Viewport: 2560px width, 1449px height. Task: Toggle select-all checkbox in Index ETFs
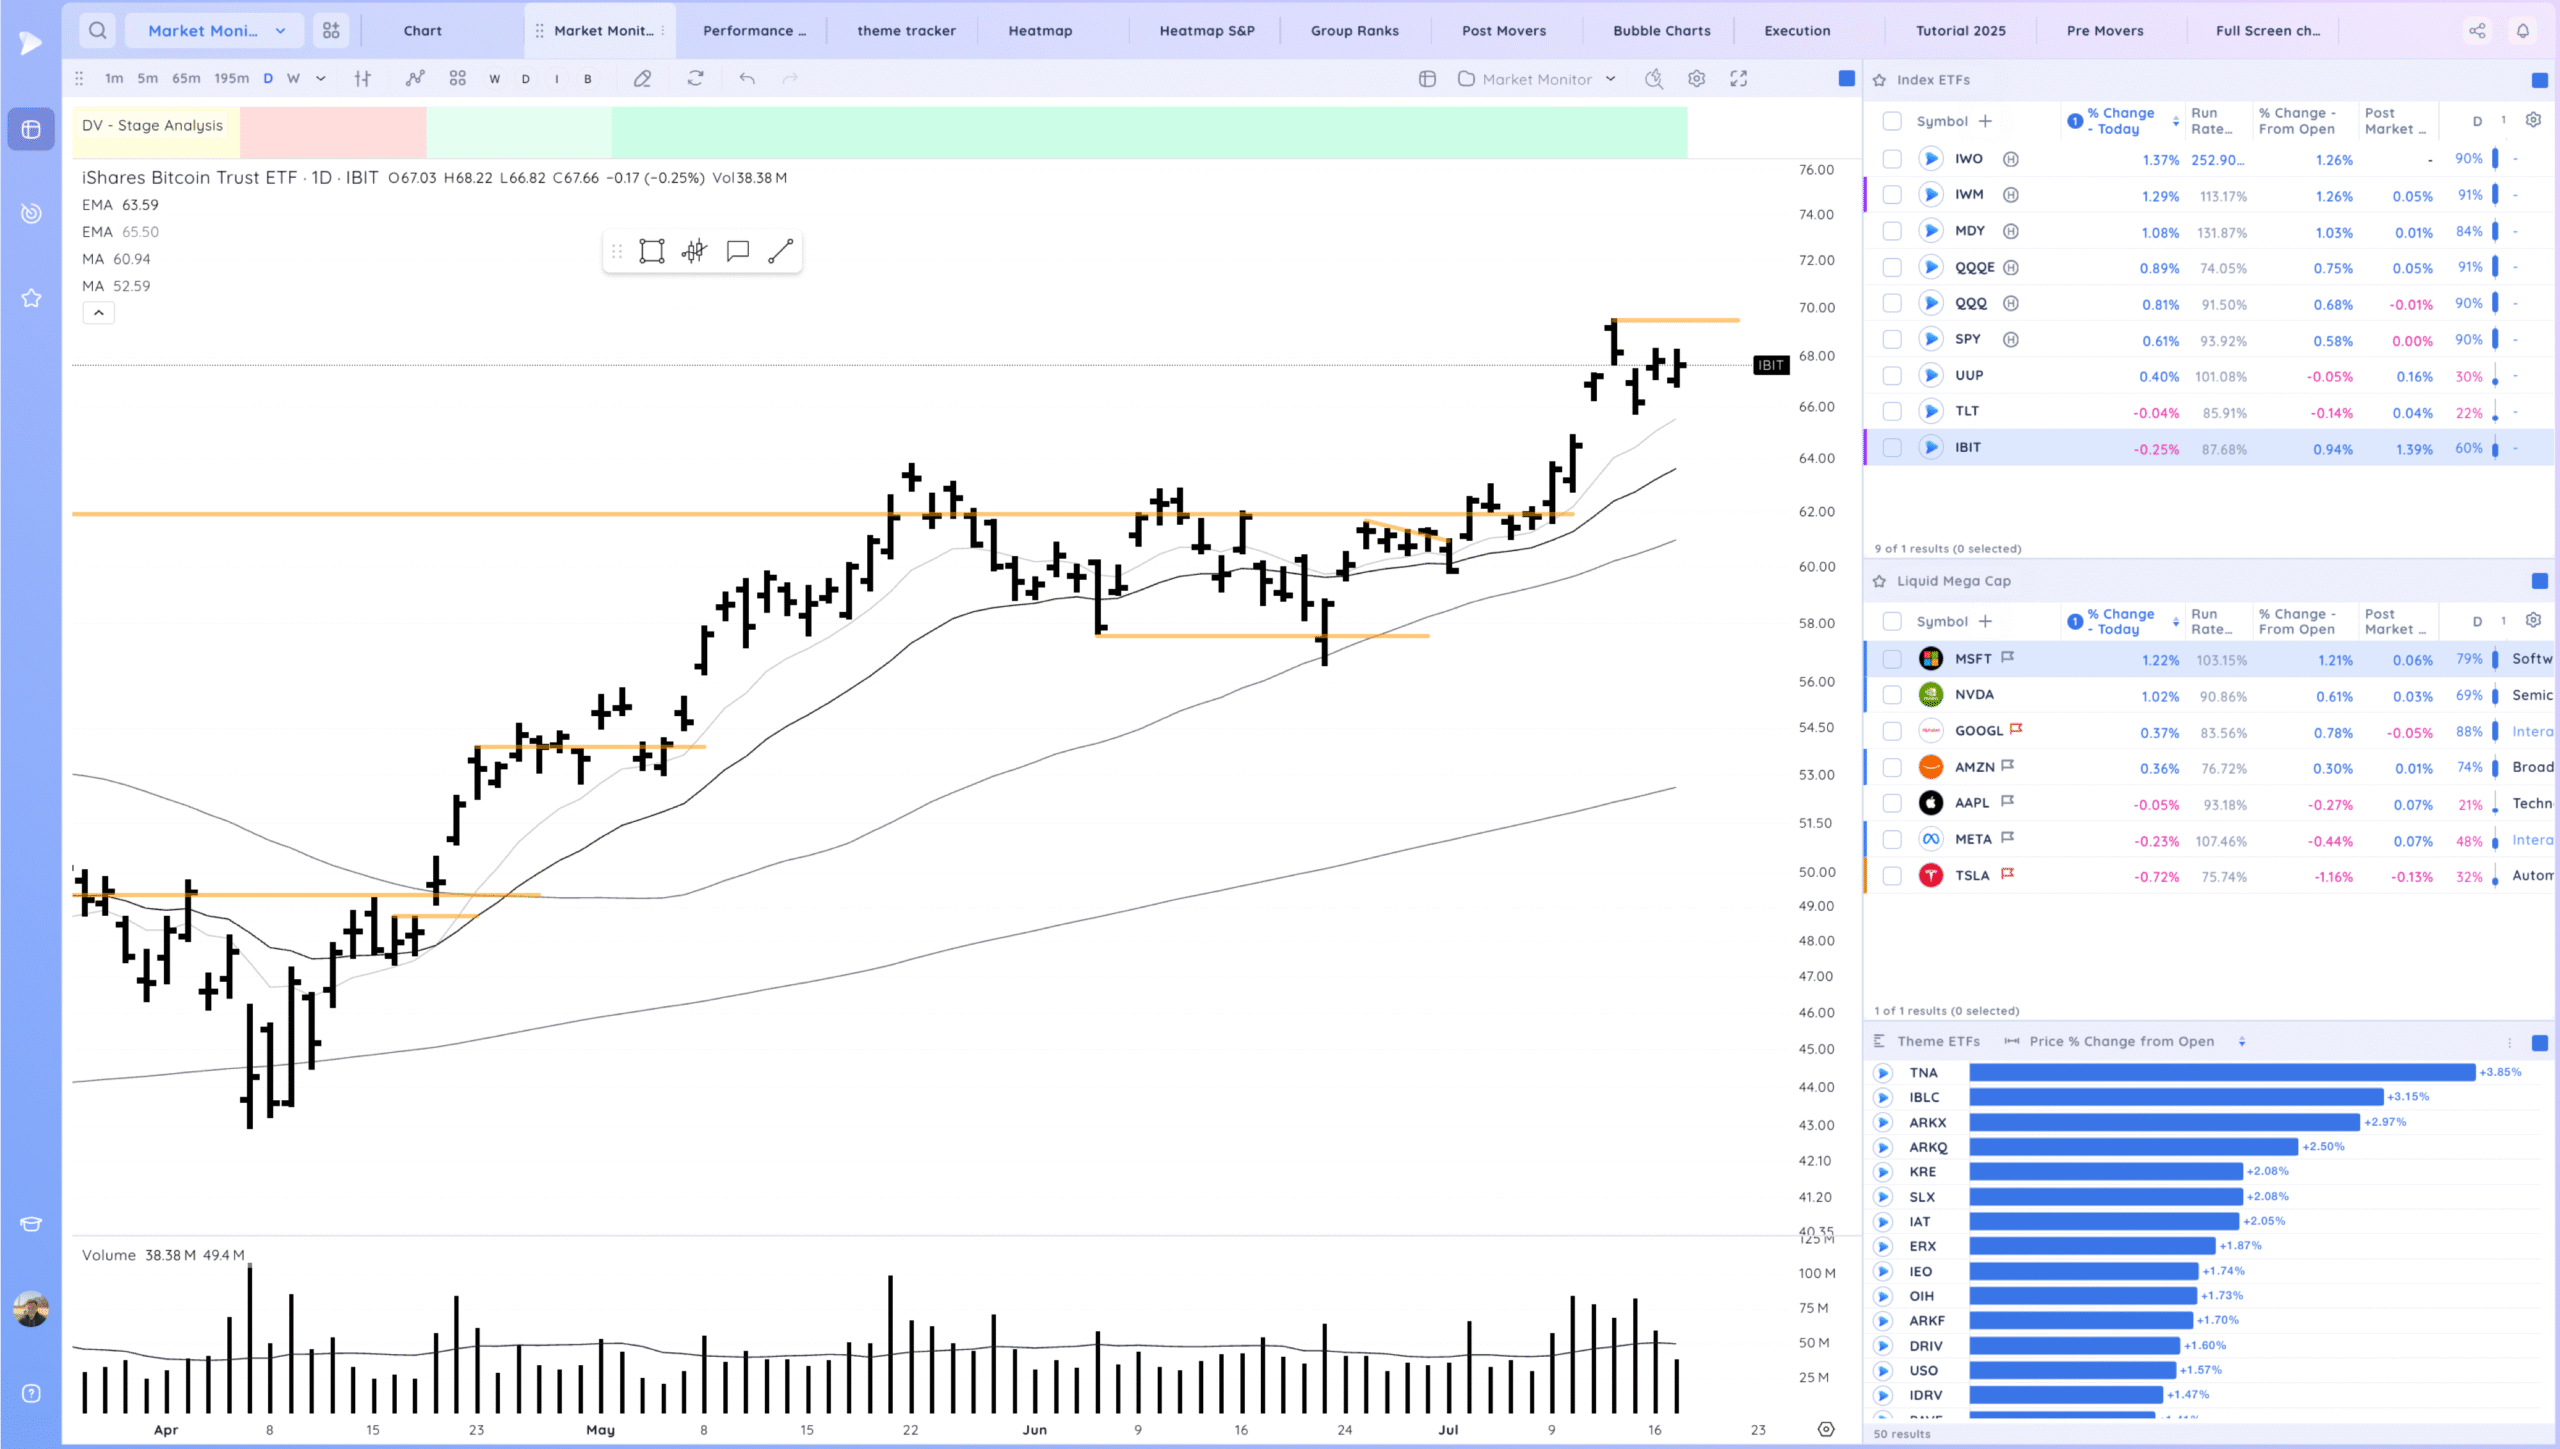point(1891,121)
